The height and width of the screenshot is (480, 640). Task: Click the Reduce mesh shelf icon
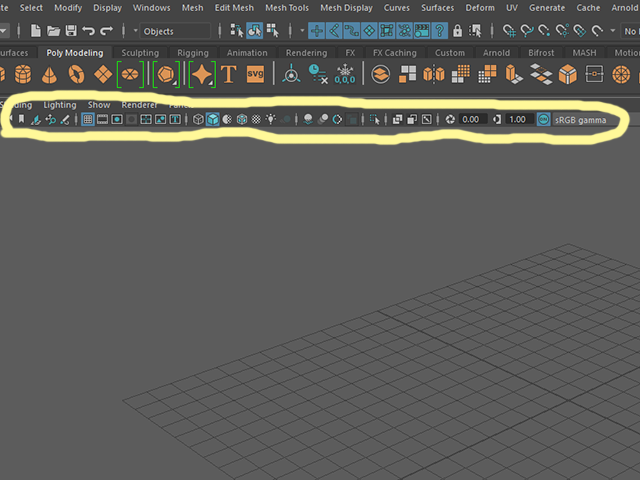[487, 75]
